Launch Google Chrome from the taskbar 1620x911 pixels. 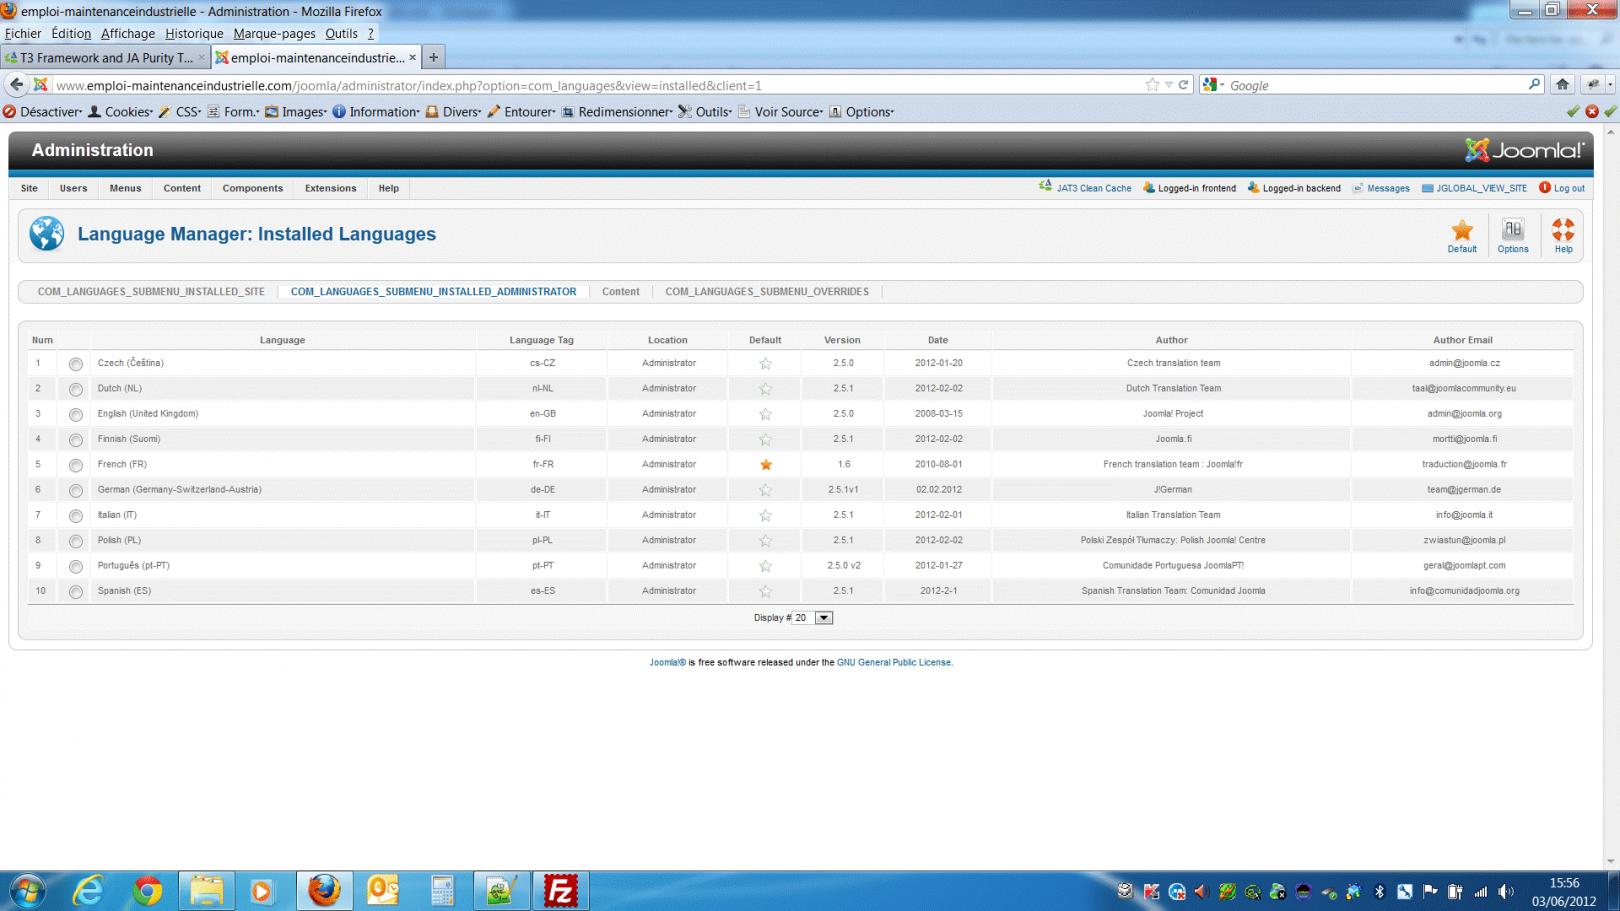point(147,890)
